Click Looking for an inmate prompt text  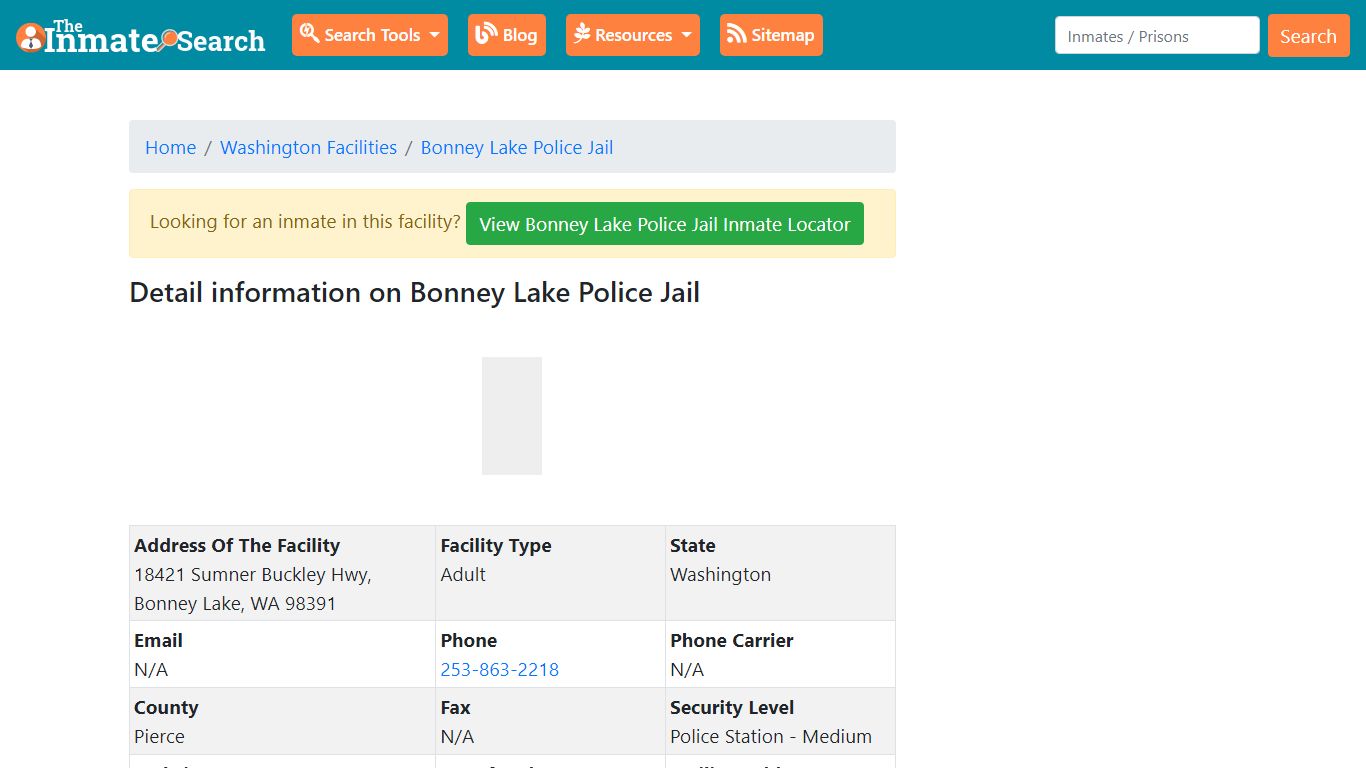[305, 221]
